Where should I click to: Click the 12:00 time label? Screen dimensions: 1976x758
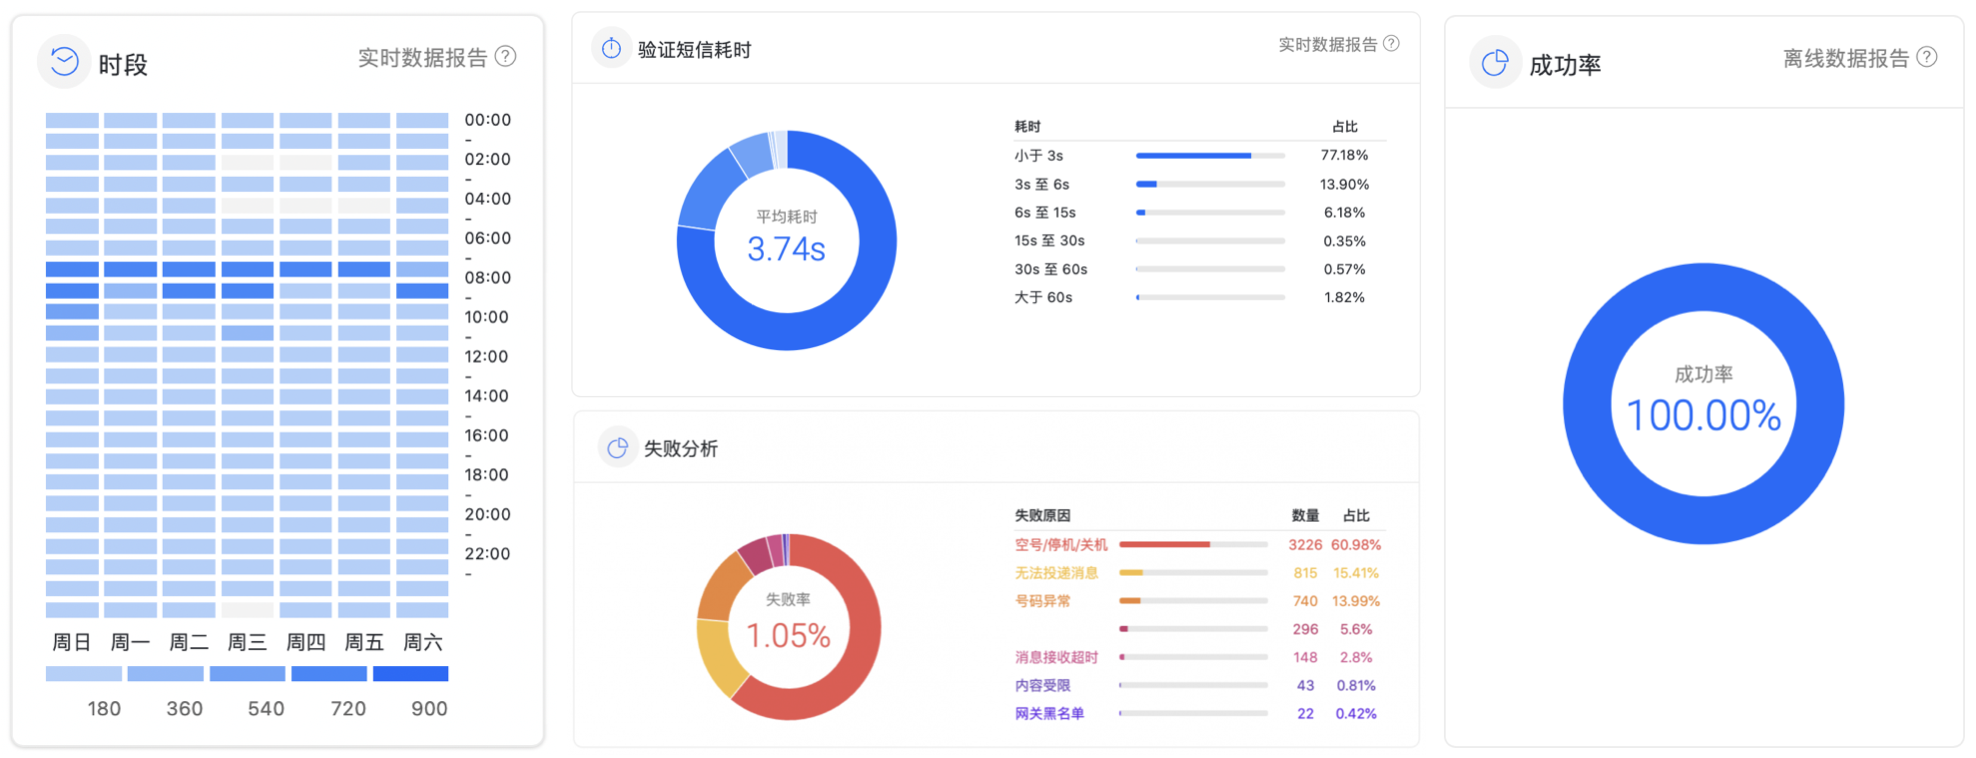[486, 357]
